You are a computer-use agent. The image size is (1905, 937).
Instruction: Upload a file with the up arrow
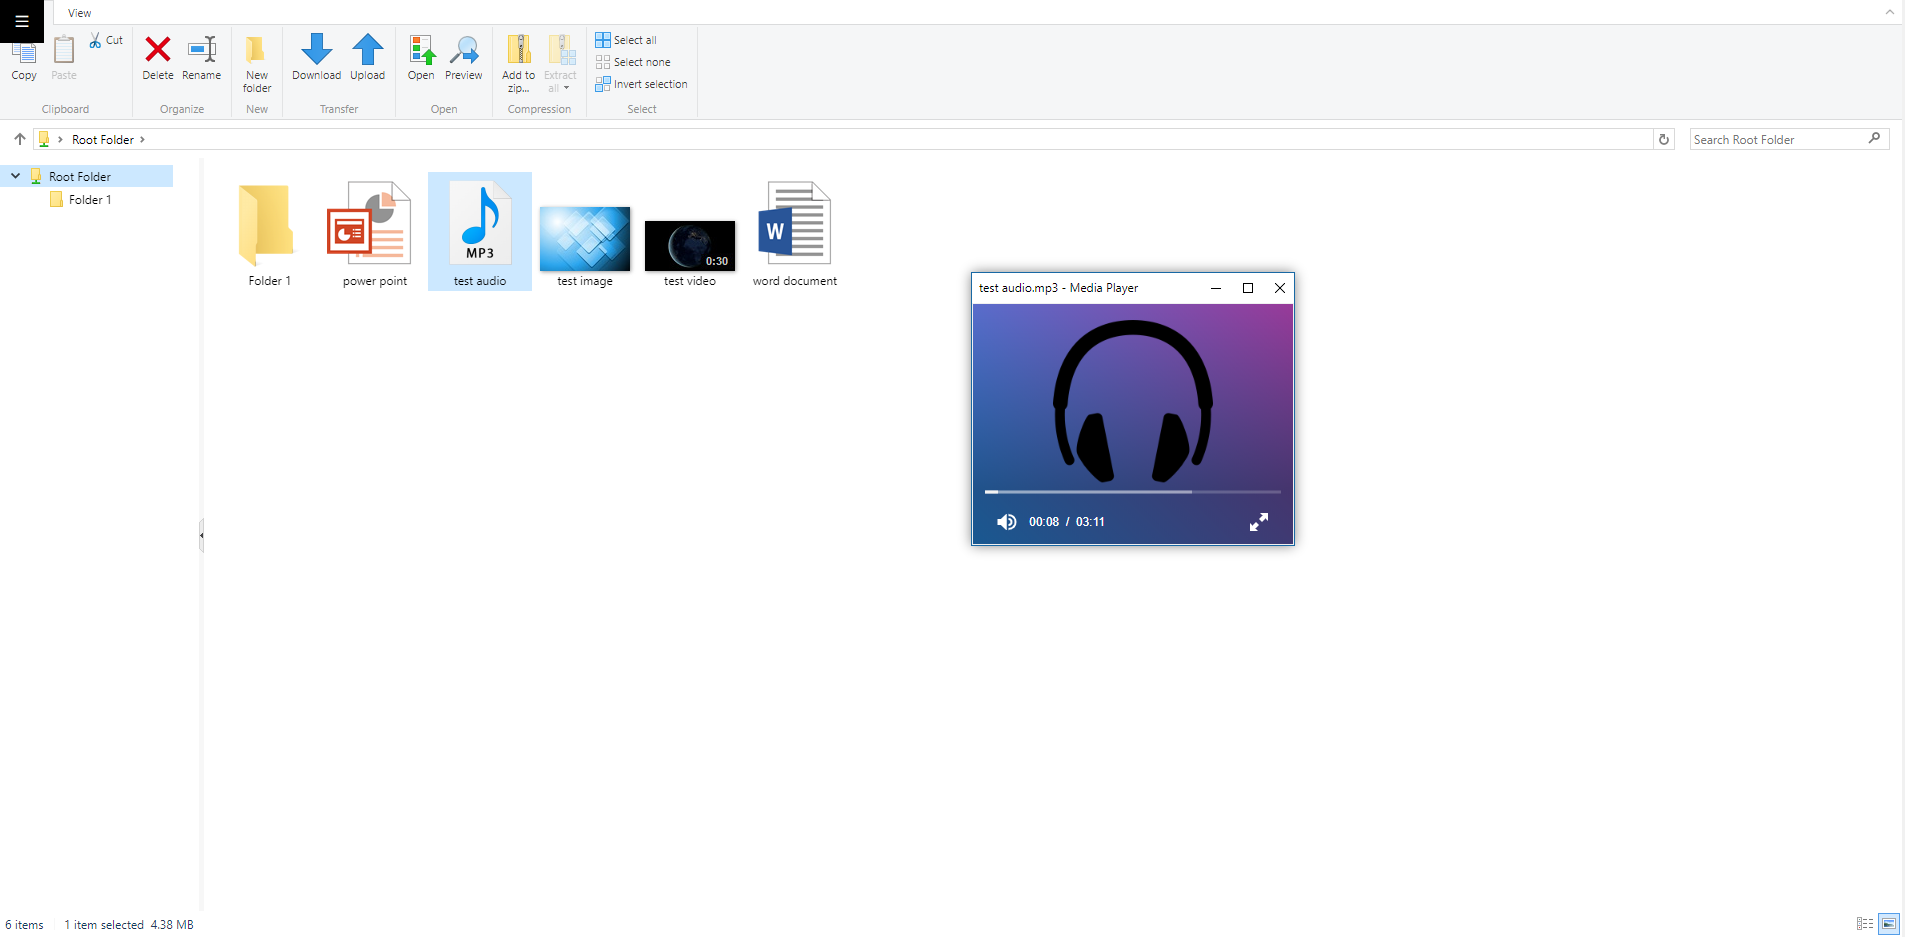coord(368,58)
